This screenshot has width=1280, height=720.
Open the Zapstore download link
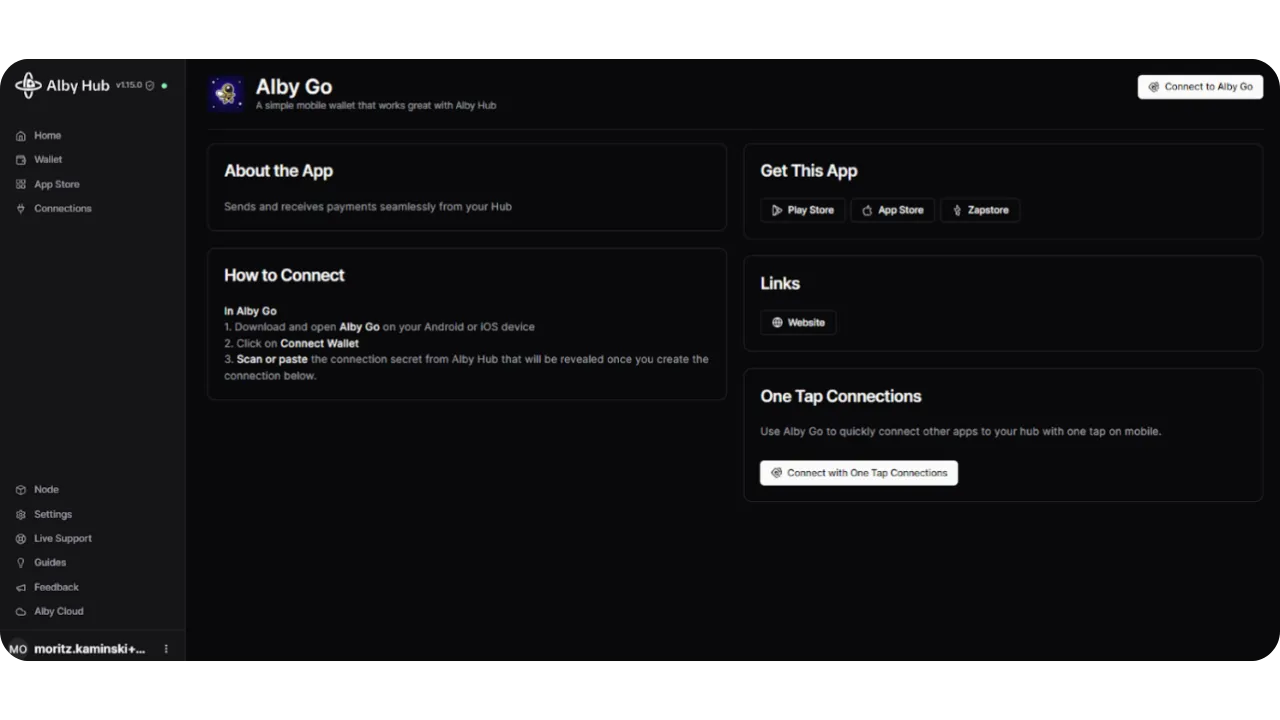coord(979,210)
